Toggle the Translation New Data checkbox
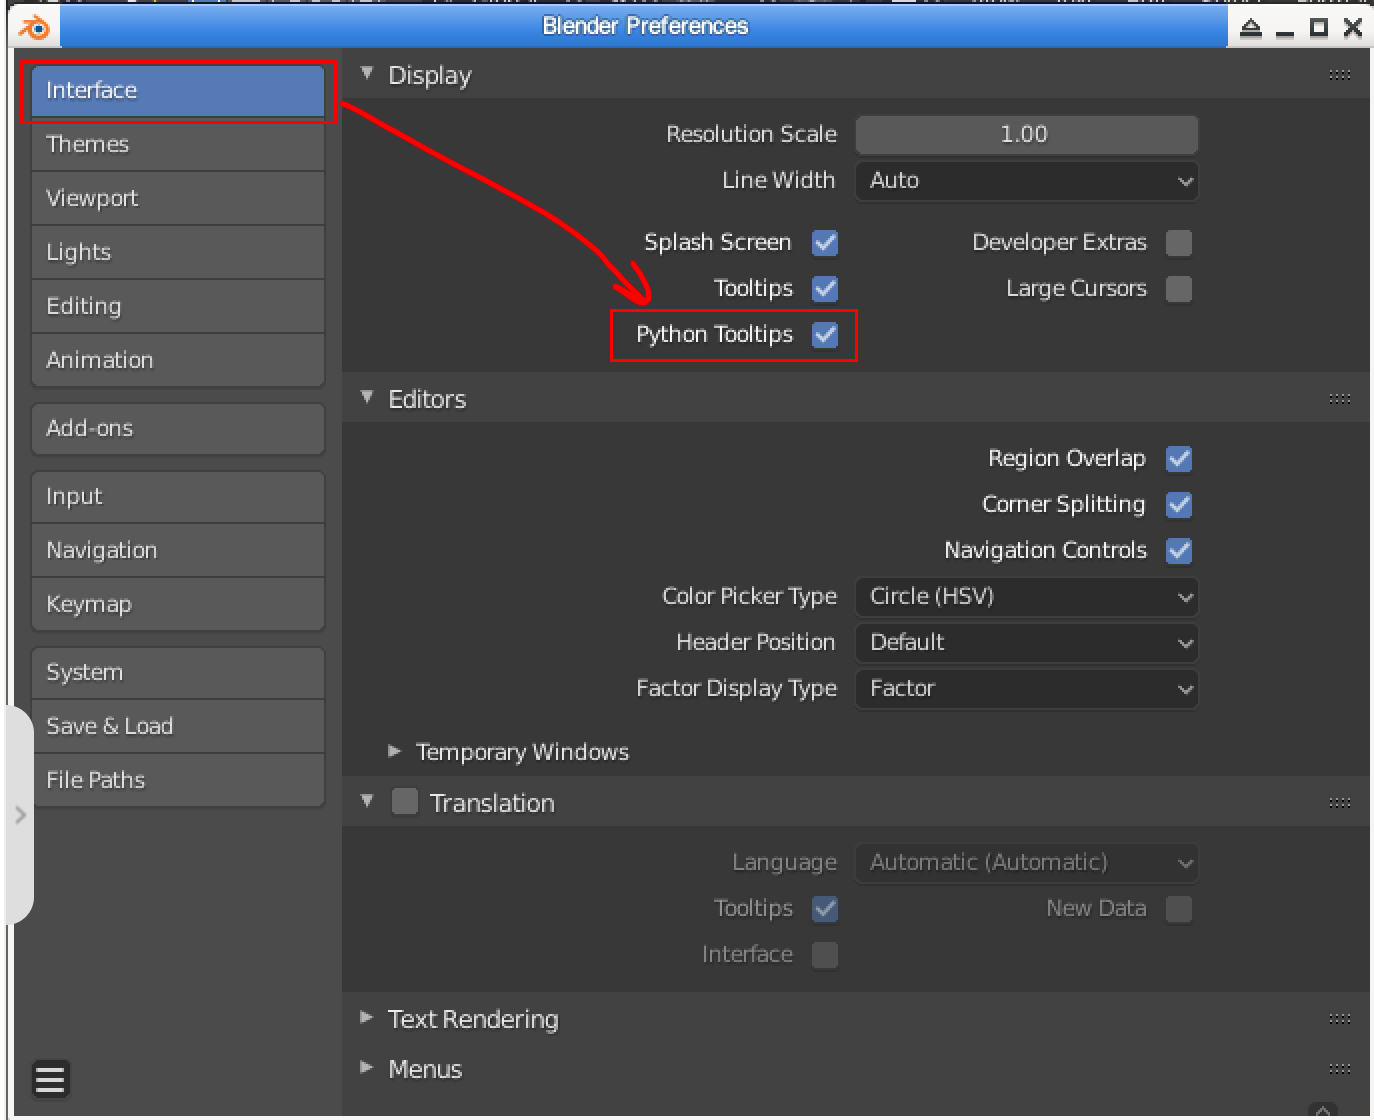Viewport: 1374px width, 1120px height. click(1179, 909)
